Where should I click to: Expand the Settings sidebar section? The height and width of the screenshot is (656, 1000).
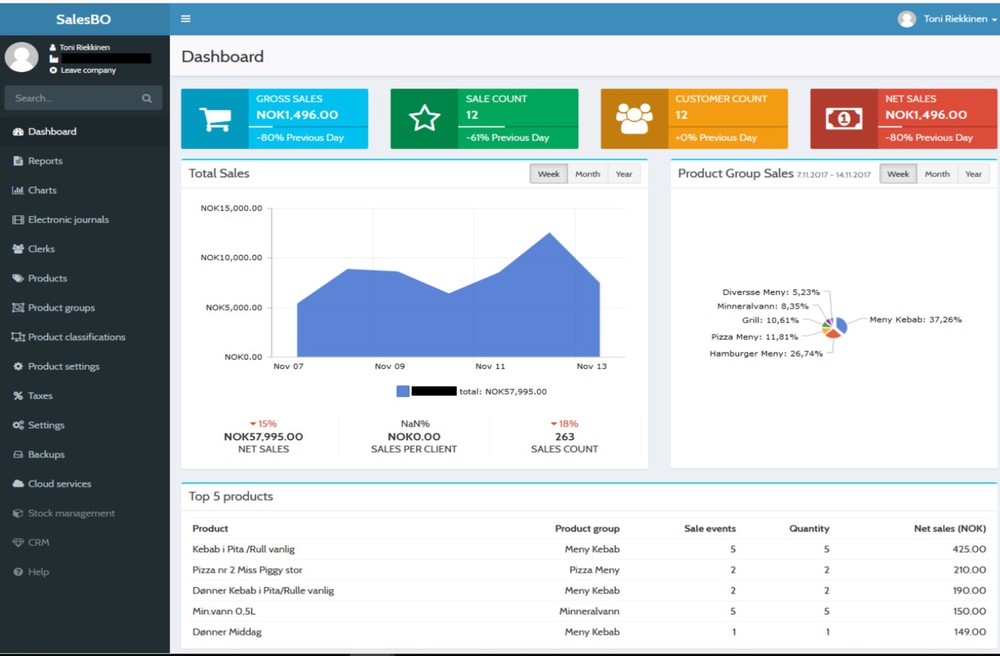tap(45, 425)
